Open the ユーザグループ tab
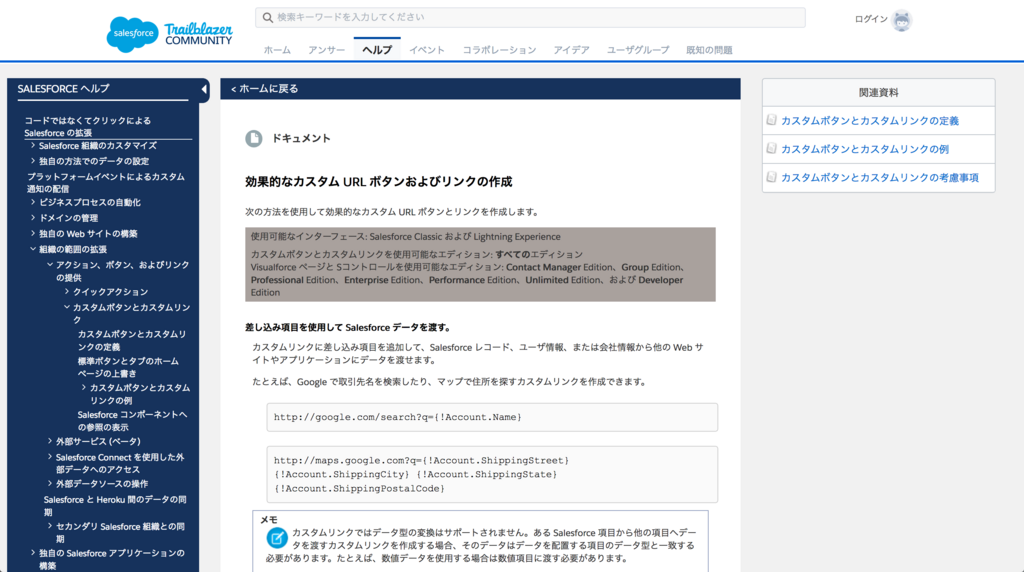1024x572 pixels. tap(638, 50)
